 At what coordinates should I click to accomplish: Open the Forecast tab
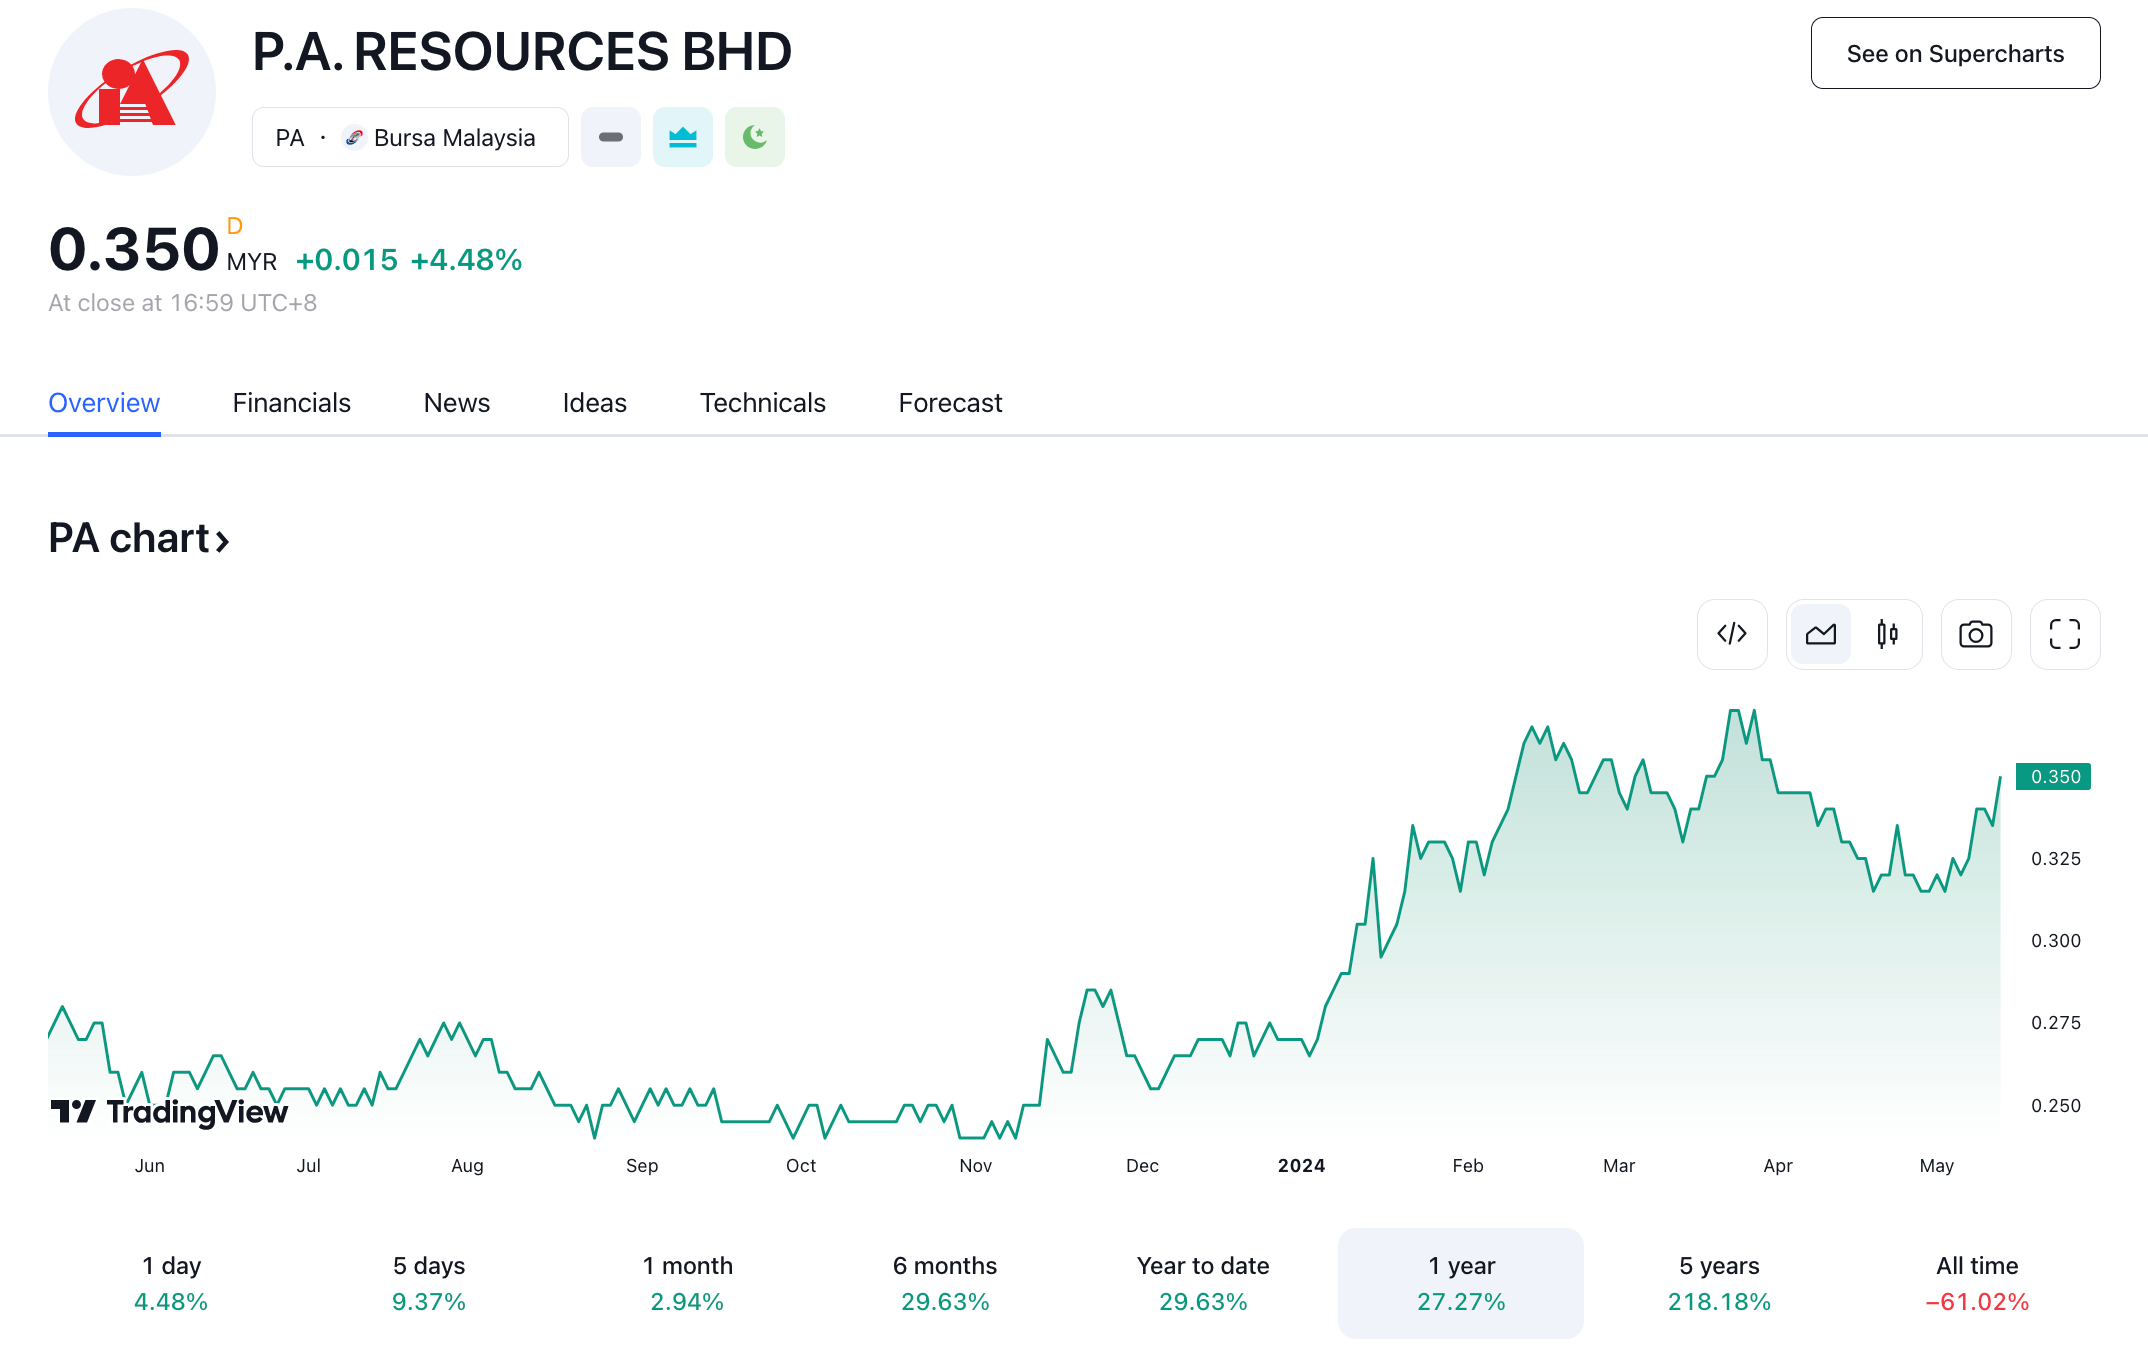click(x=950, y=403)
